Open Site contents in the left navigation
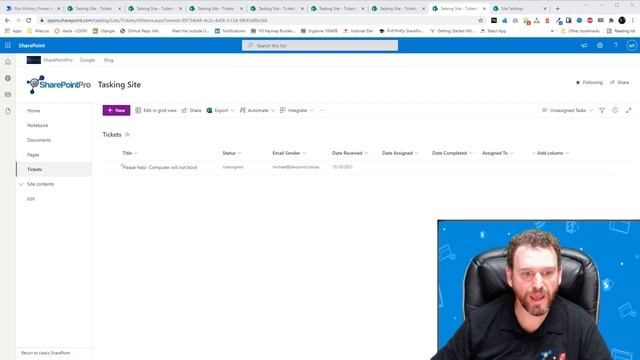 (40, 184)
